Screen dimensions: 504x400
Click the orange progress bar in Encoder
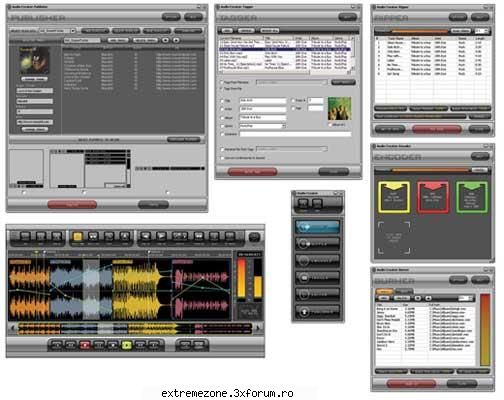coord(430,170)
